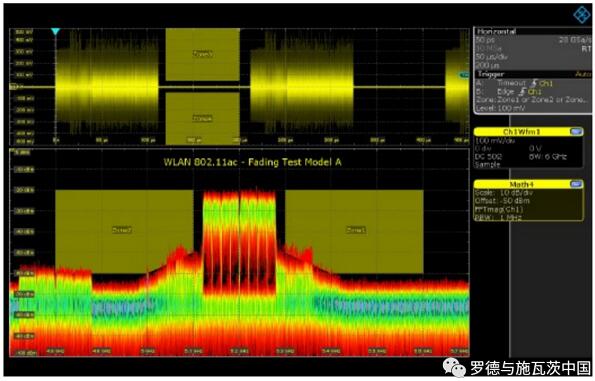This screenshot has height=381, width=595.
Task: Click the Timeout trigger slope icon
Action: (x=534, y=83)
